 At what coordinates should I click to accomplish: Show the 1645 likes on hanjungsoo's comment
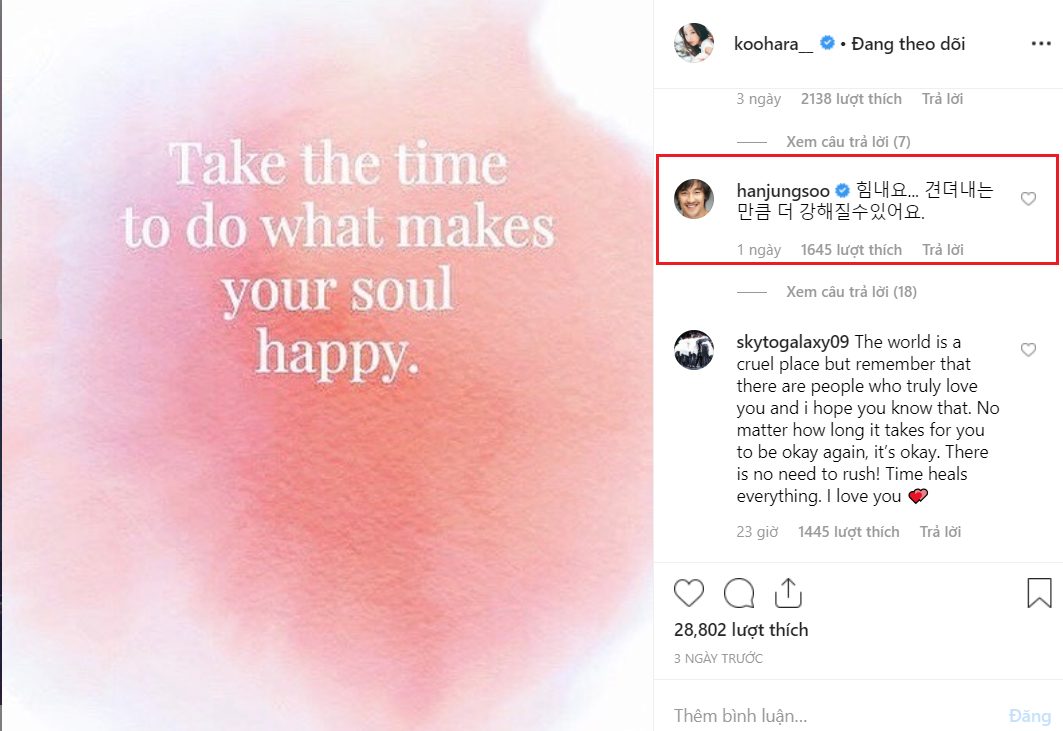[851, 250]
